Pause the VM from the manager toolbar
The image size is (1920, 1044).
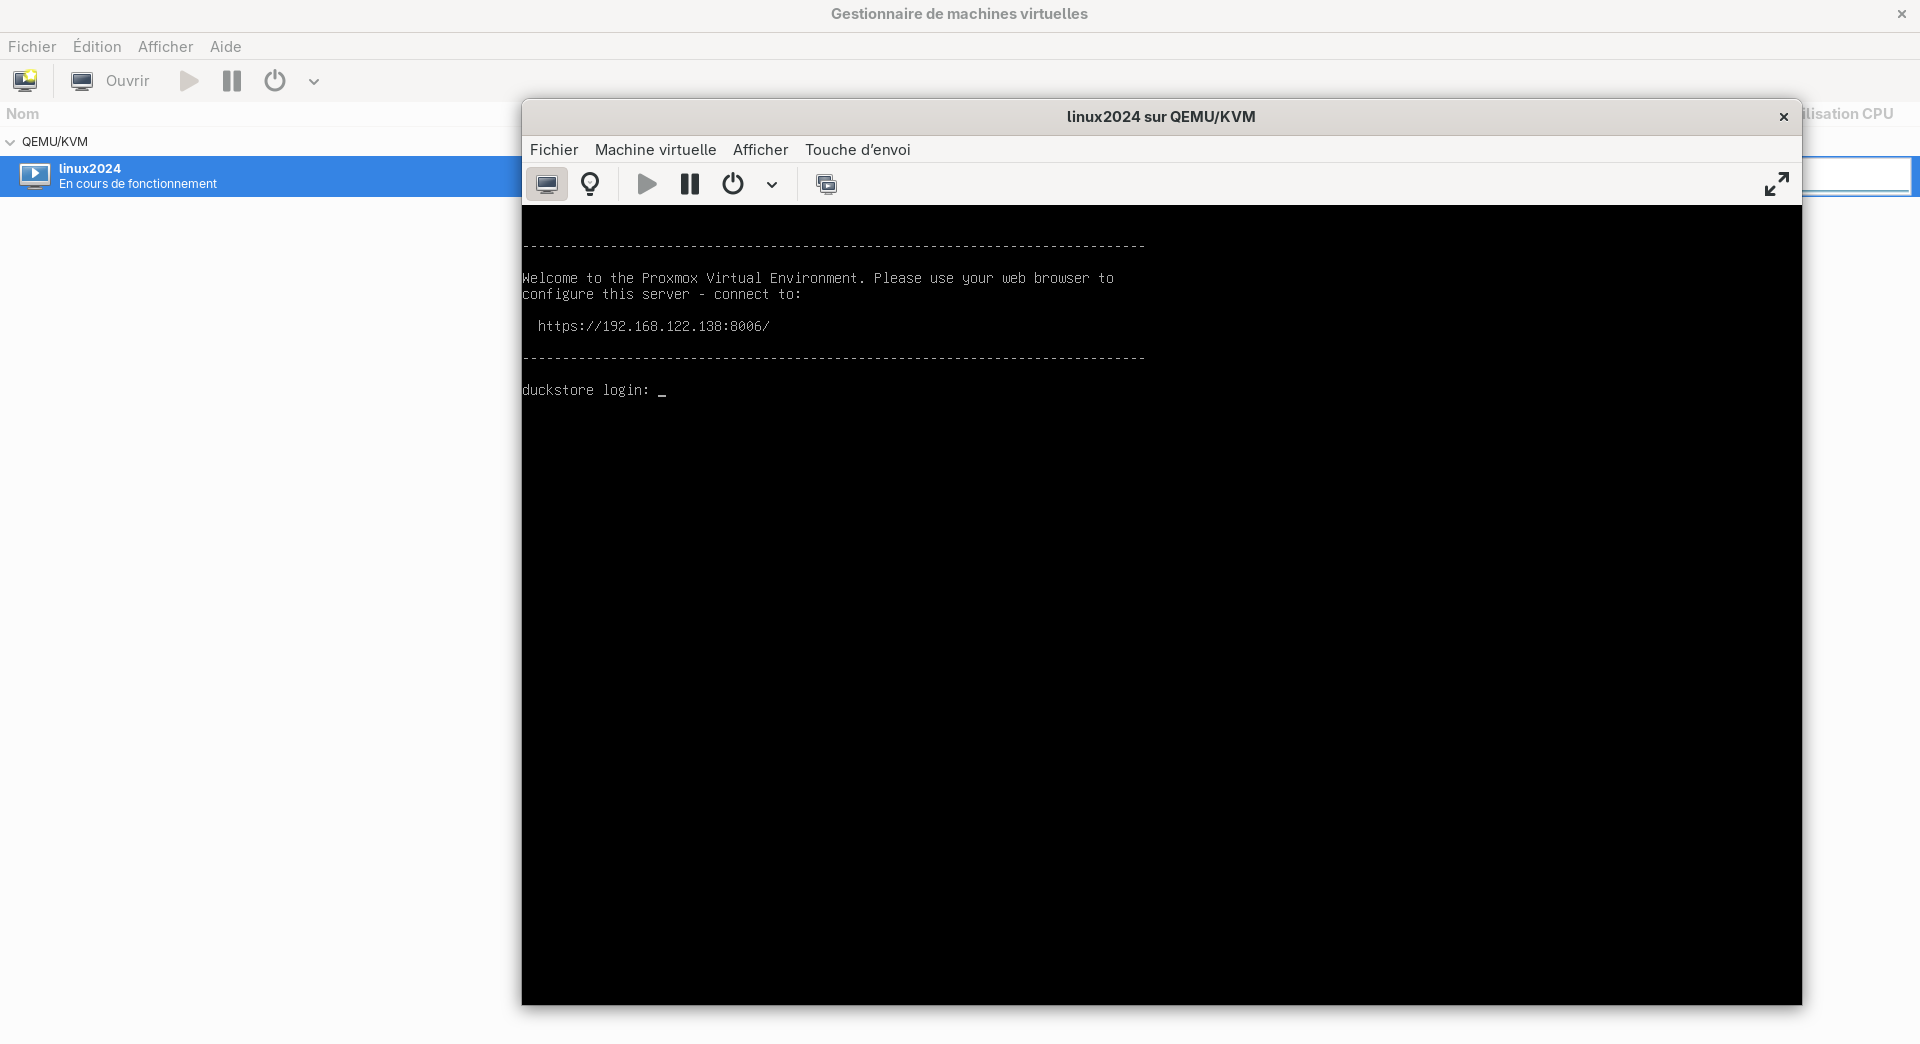click(232, 81)
